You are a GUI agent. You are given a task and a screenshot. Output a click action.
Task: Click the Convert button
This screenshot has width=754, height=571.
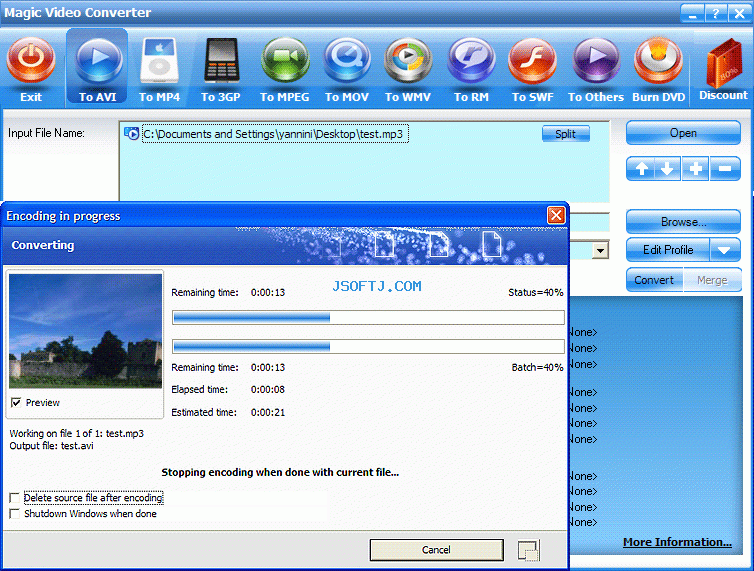click(654, 280)
